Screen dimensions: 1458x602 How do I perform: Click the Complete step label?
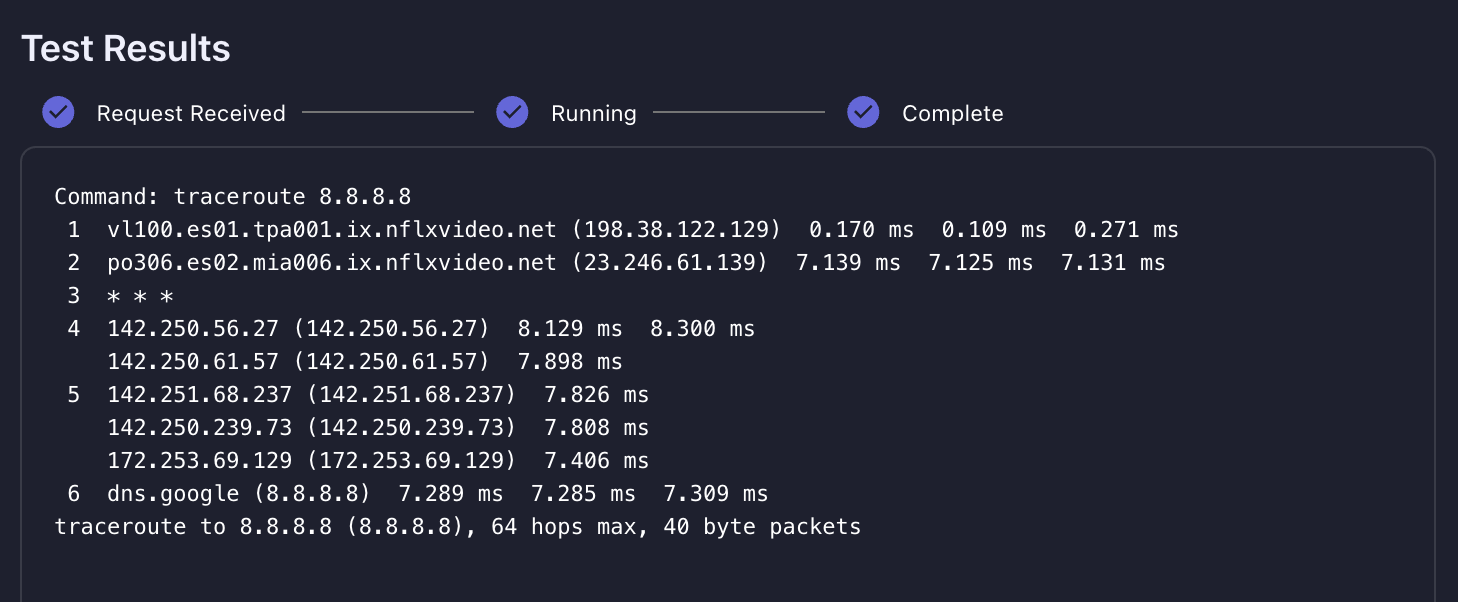pyautogui.click(x=953, y=114)
